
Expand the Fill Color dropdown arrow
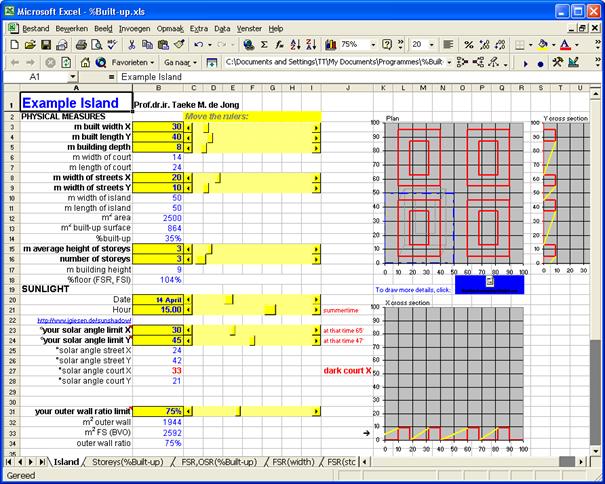point(553,45)
